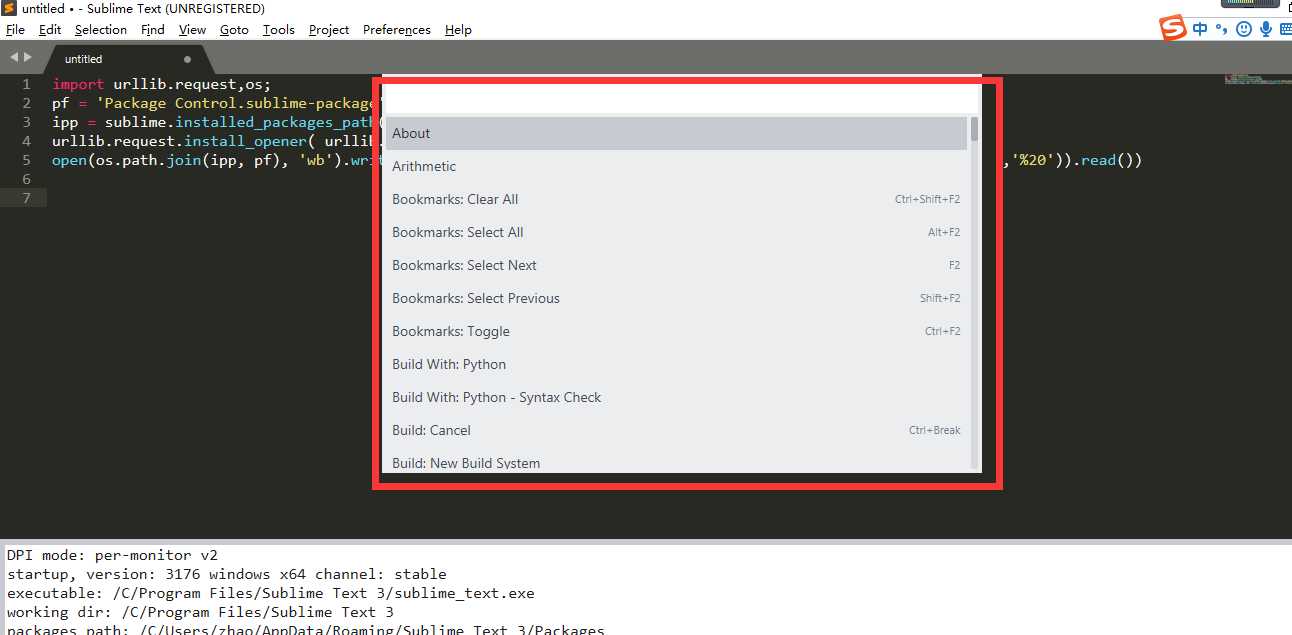1292x635 pixels.
Task: Click the 'working dir:' console output line
Action: [200, 612]
